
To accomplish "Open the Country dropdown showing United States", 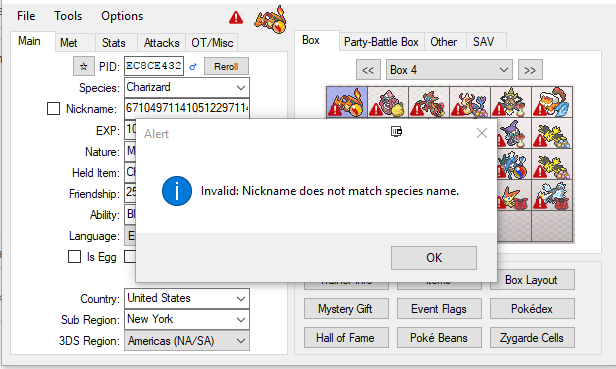I will (187, 298).
